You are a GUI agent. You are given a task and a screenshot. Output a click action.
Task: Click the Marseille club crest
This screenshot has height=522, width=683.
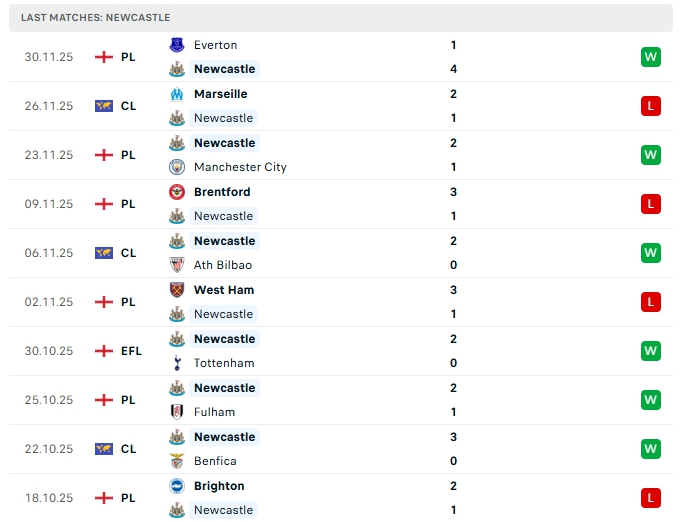click(177, 94)
